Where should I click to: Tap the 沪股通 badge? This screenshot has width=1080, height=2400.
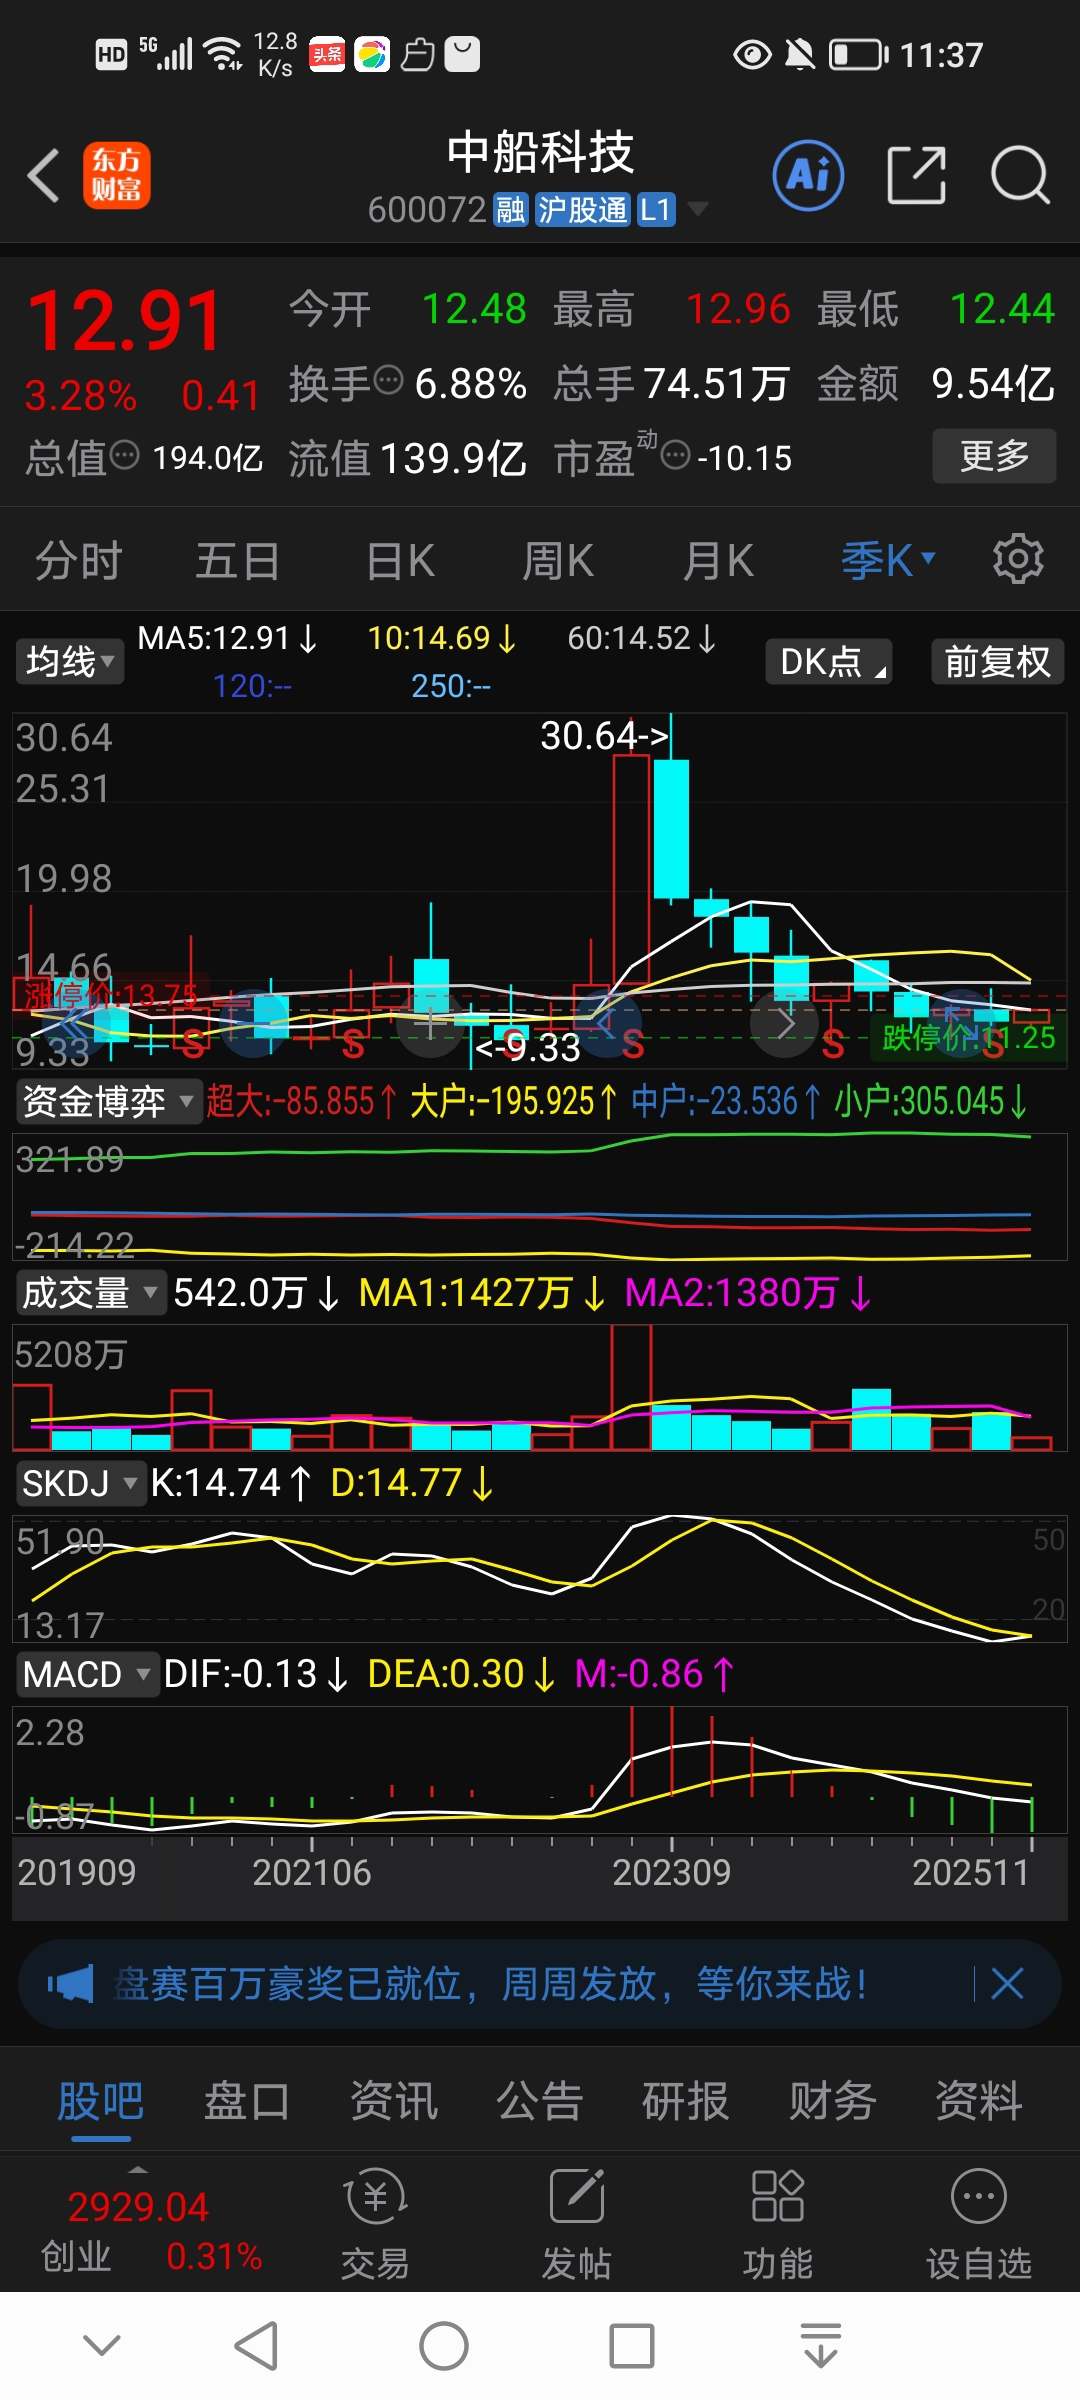click(x=582, y=210)
